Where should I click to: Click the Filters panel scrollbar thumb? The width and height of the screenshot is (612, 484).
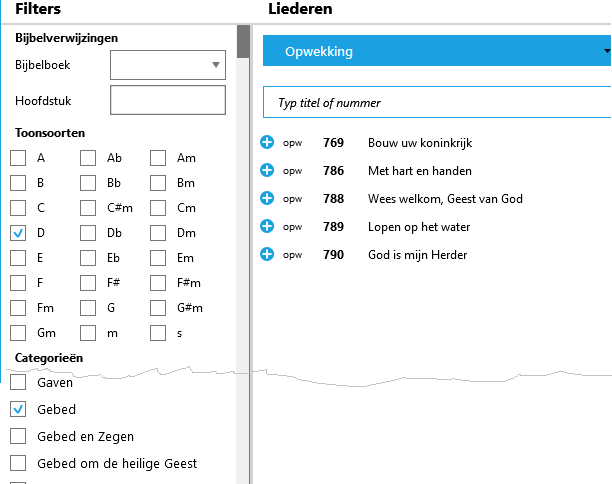243,42
